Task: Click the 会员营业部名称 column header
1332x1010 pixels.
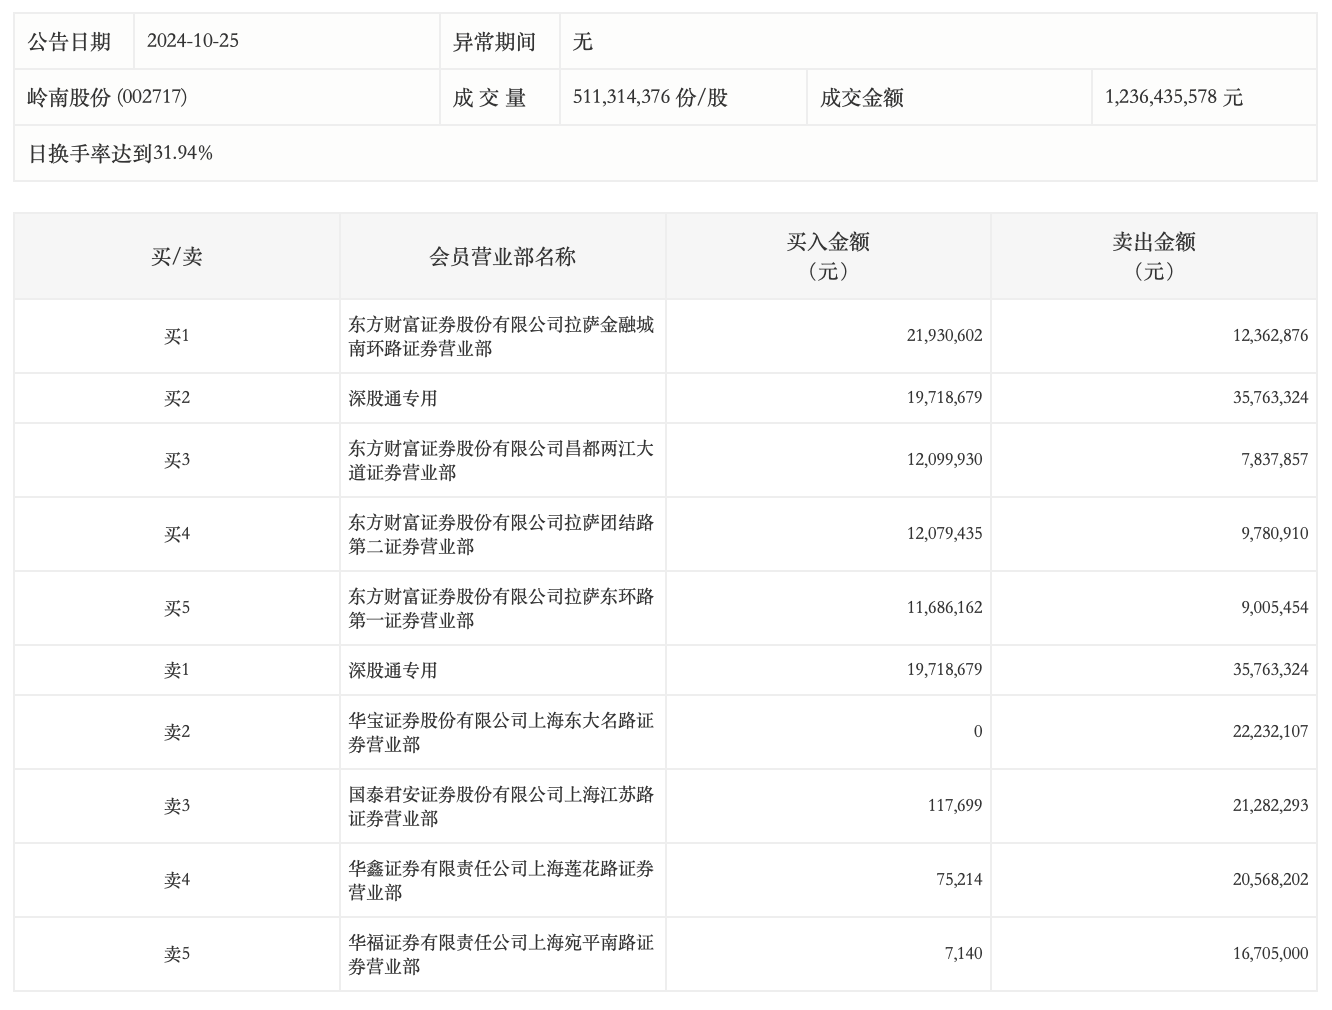Action: click(x=502, y=257)
